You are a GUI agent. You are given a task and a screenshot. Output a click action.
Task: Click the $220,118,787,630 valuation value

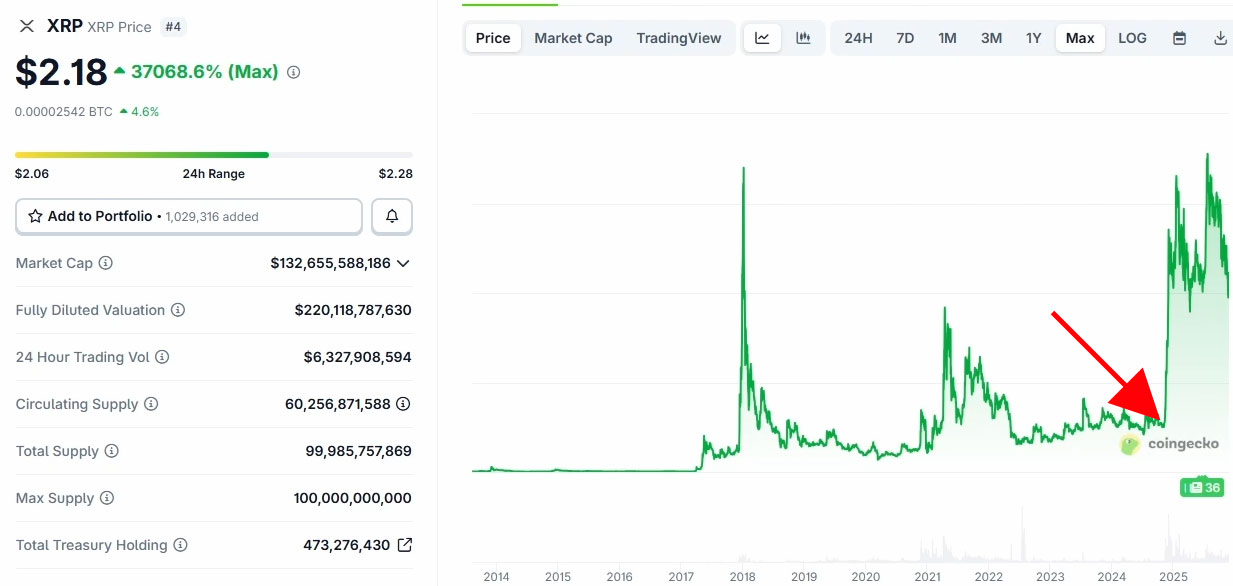tap(353, 310)
